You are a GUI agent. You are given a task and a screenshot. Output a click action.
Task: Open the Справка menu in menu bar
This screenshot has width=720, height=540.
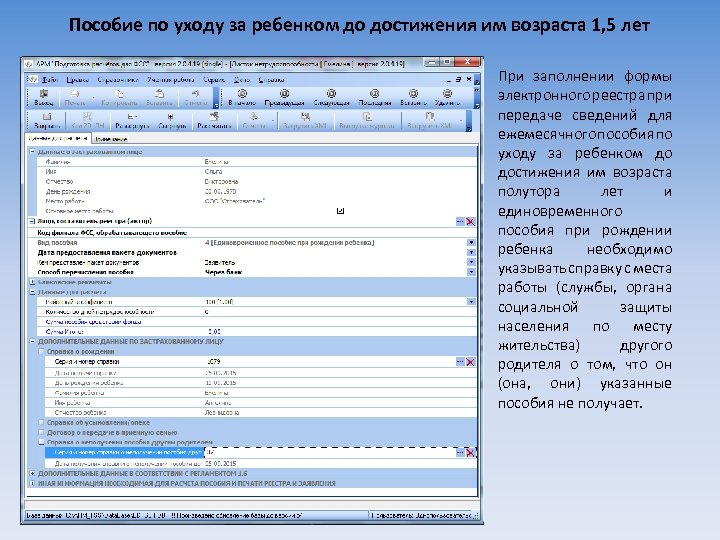[x=271, y=79]
